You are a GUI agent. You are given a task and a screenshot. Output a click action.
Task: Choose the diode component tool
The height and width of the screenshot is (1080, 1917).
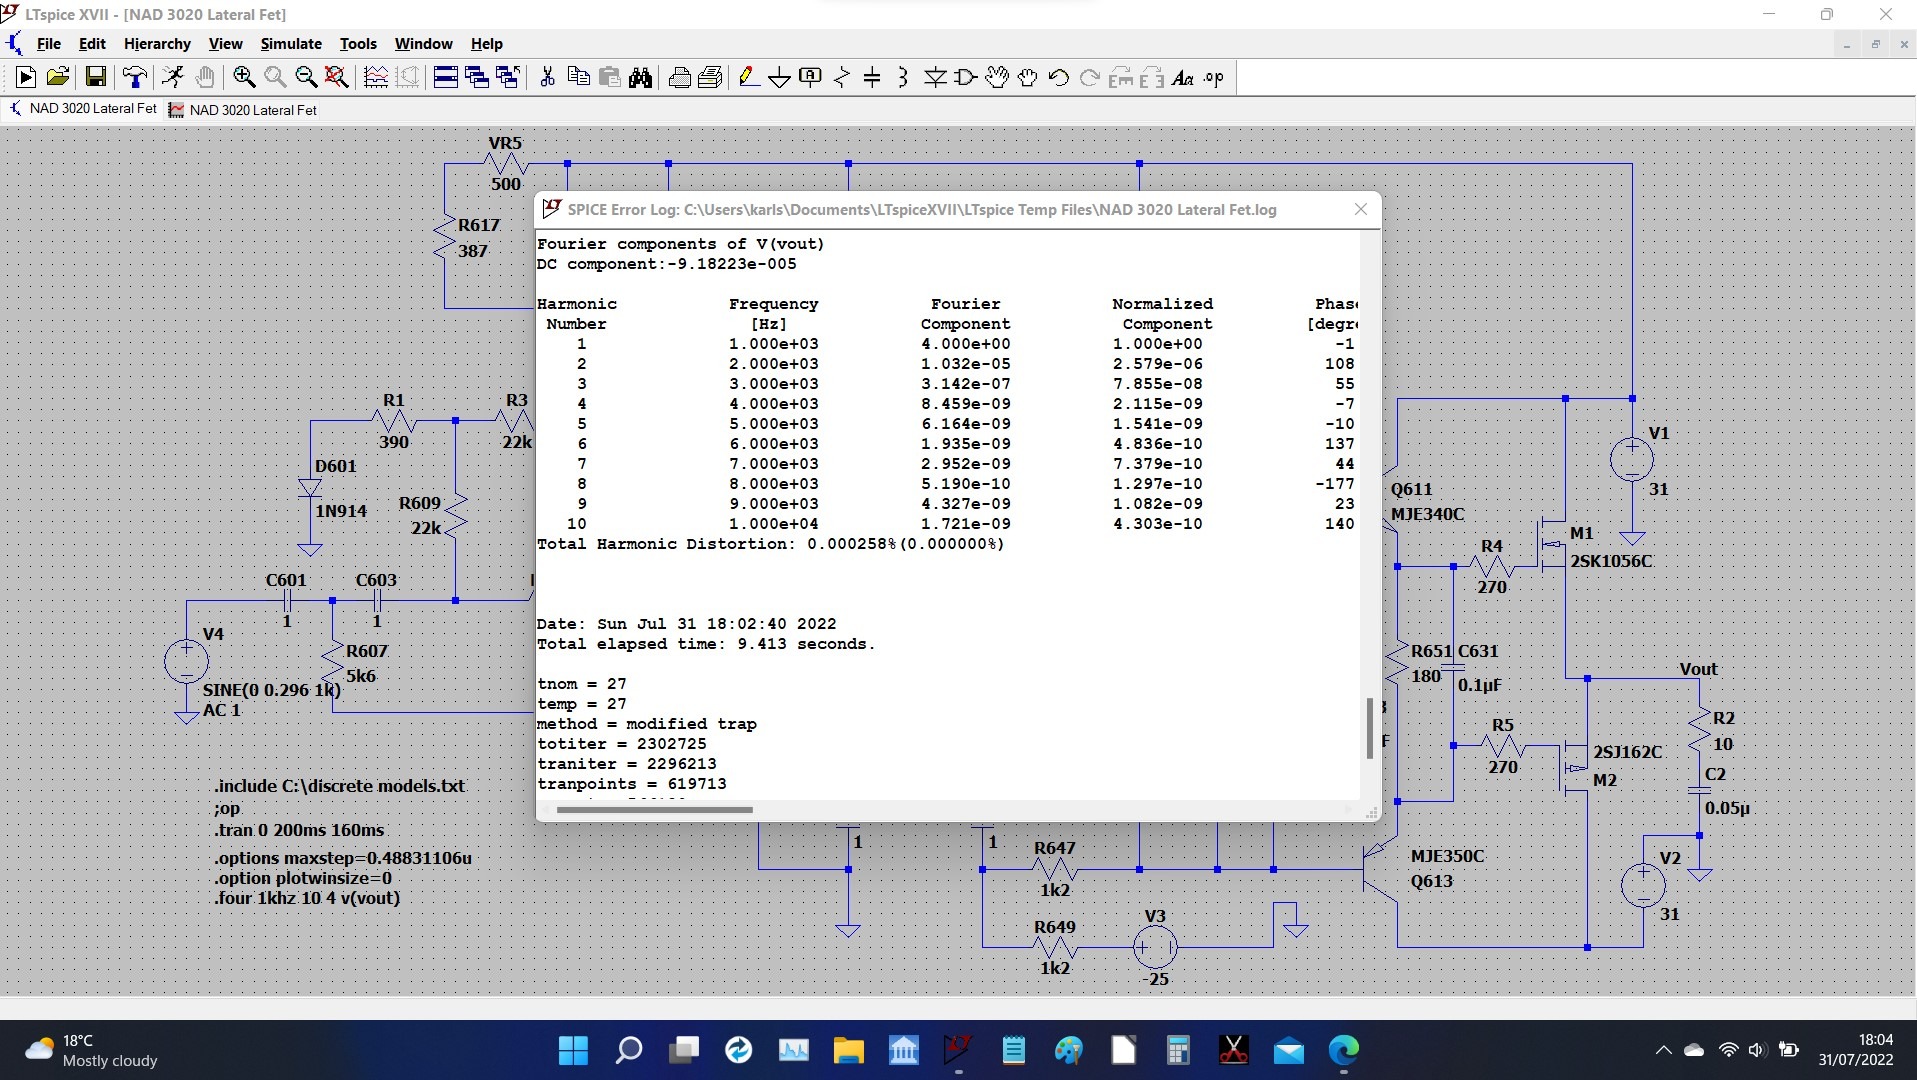tap(935, 77)
